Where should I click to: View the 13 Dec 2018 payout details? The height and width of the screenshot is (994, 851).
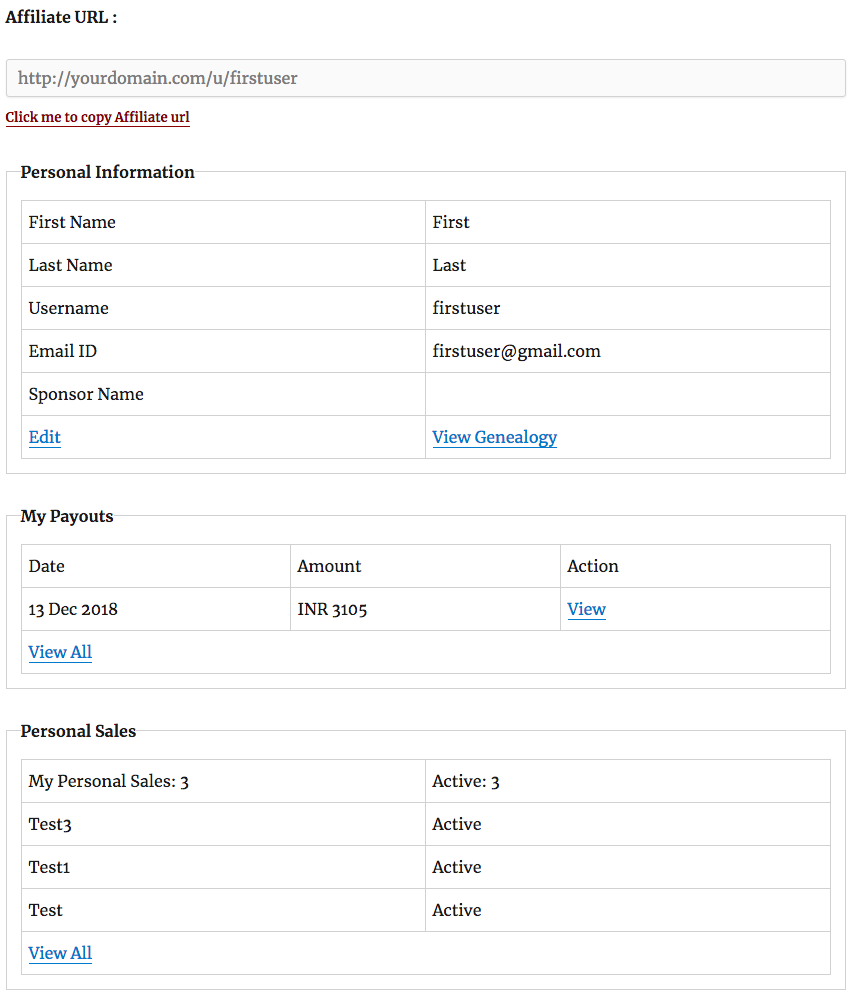point(587,609)
